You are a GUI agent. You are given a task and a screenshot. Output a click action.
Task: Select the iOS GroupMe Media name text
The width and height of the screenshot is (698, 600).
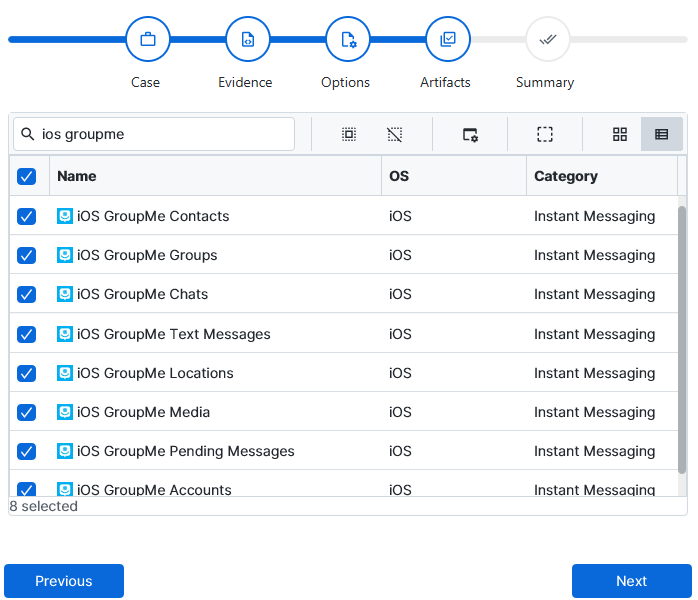click(x=143, y=412)
